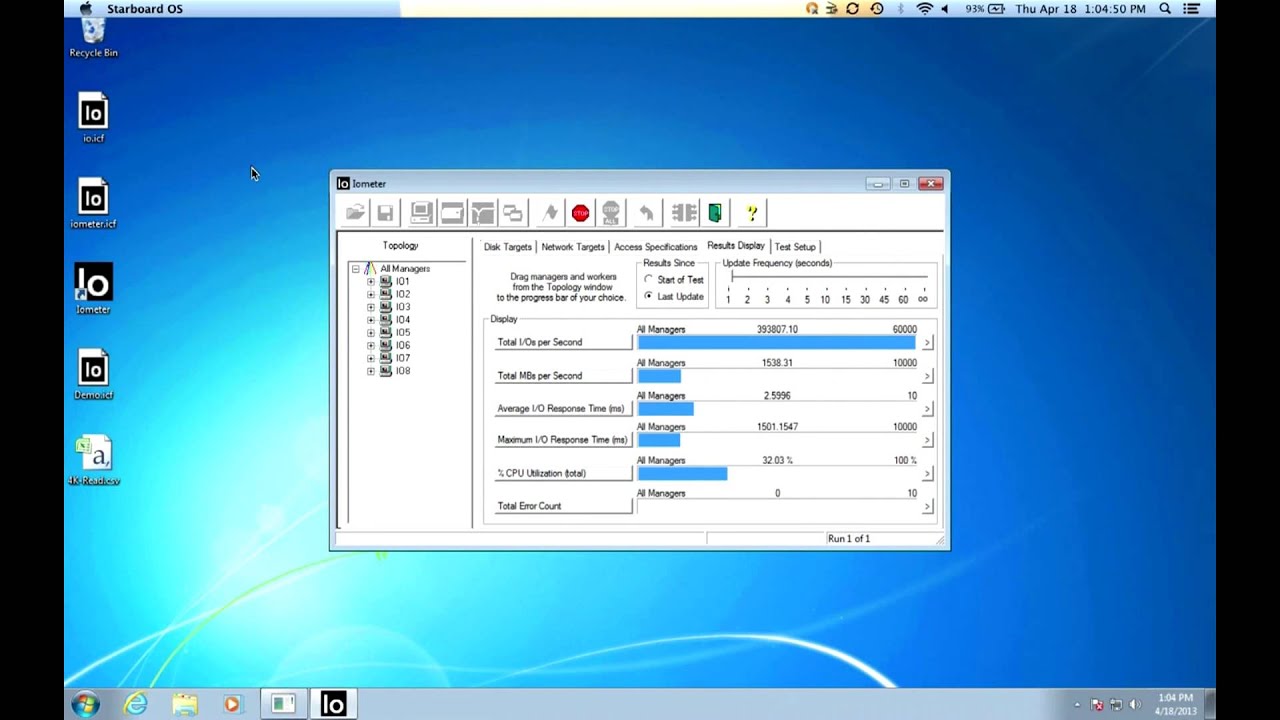Click Total Error Count button
1280x720 pixels.
(564, 506)
